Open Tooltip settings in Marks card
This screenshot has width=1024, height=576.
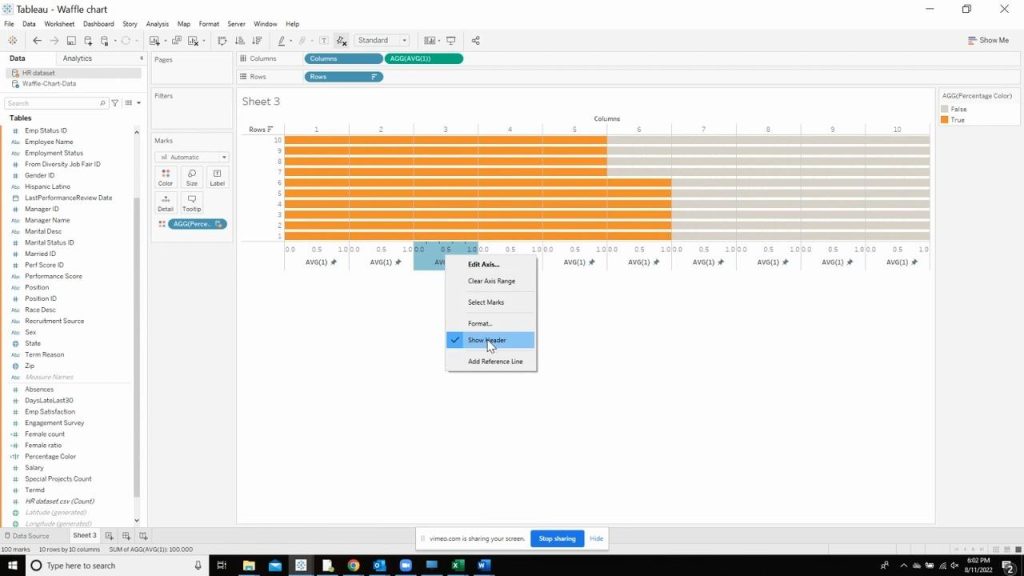click(x=191, y=201)
